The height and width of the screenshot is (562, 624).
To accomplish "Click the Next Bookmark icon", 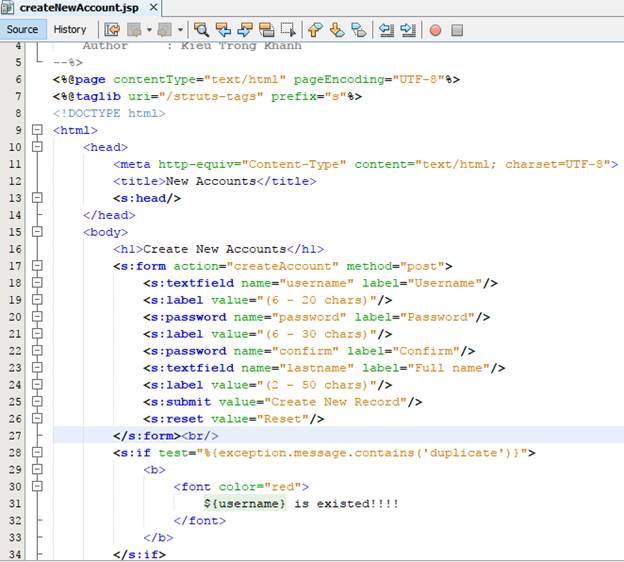I will tap(337, 30).
